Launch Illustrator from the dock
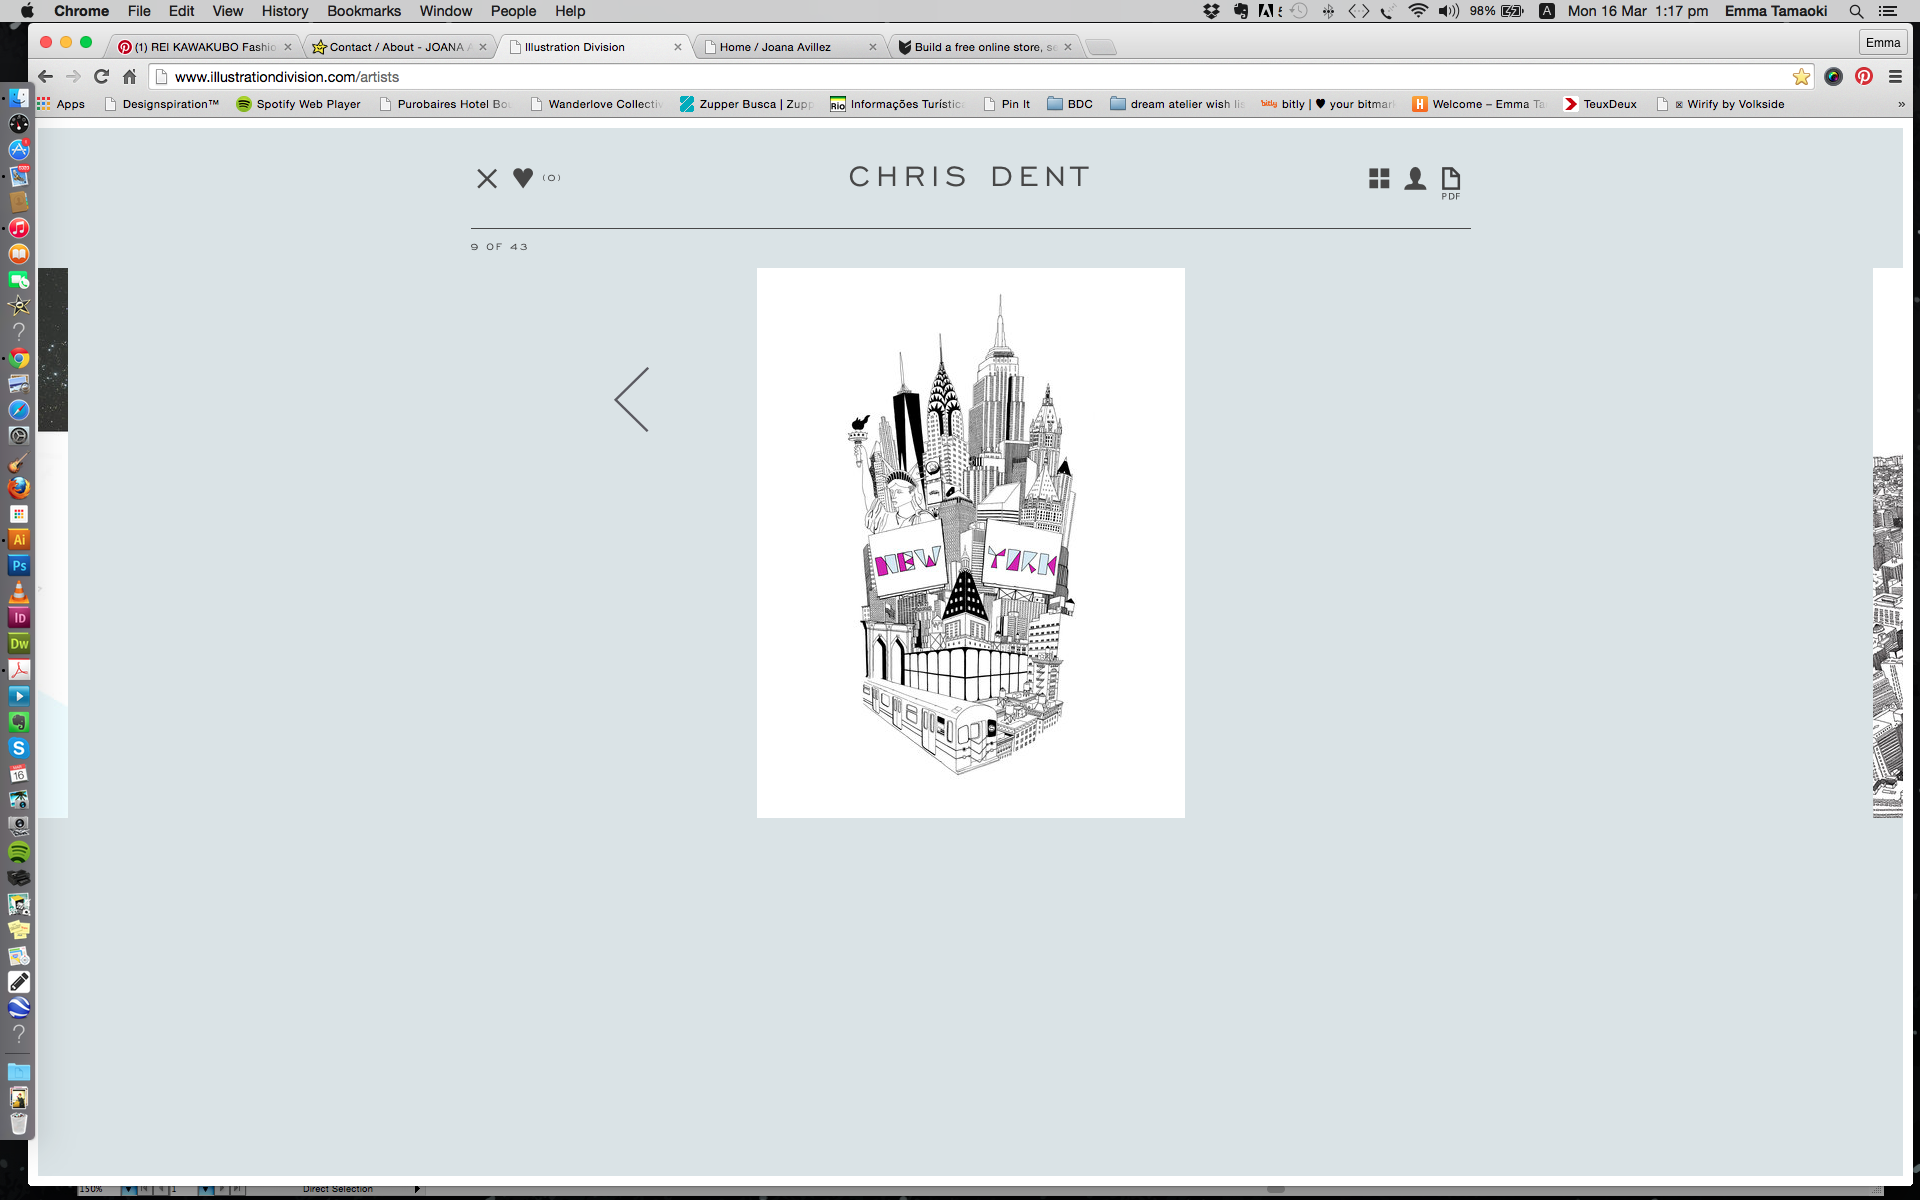 click(19, 540)
